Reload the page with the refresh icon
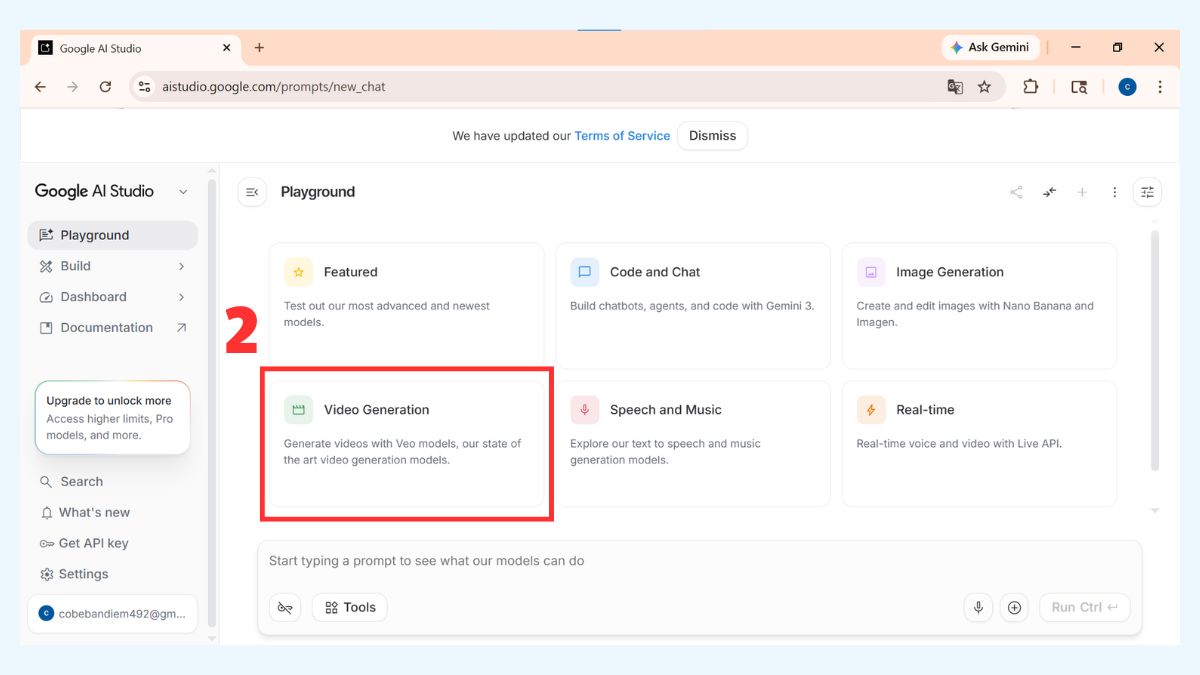The width and height of the screenshot is (1200, 675). click(105, 87)
